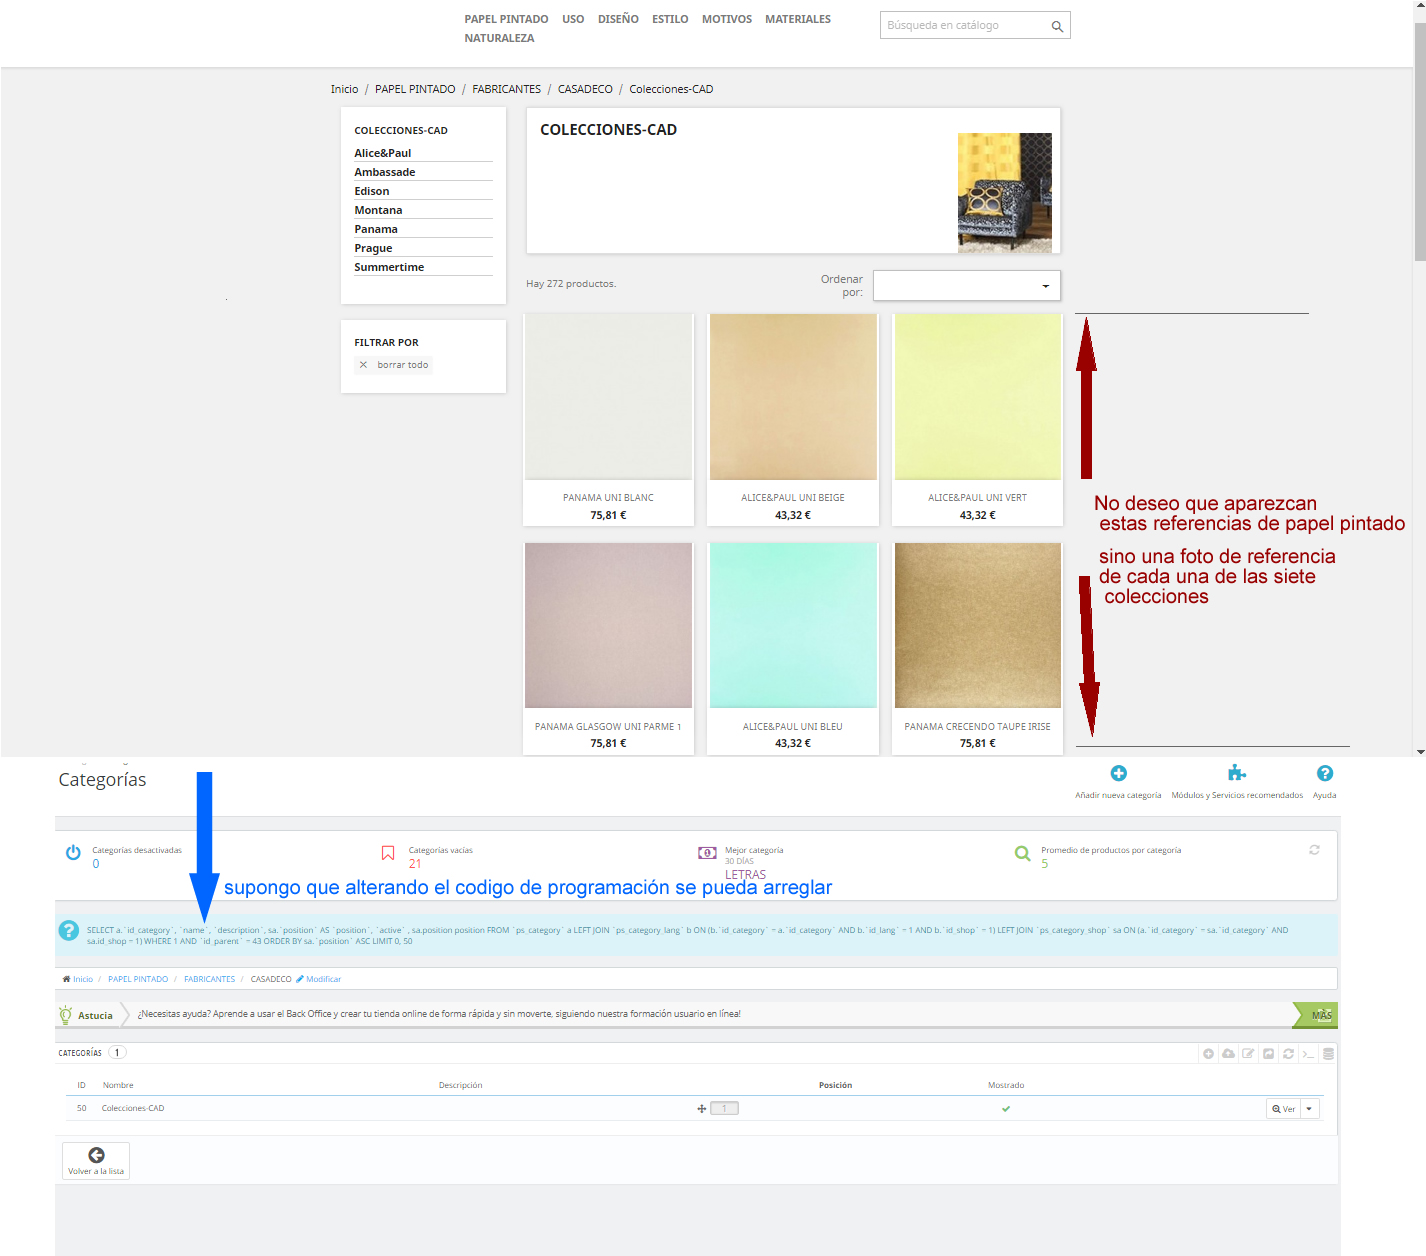This screenshot has height=1256, width=1426.
Task: Open the Ambassade collection link
Action: [x=385, y=172]
